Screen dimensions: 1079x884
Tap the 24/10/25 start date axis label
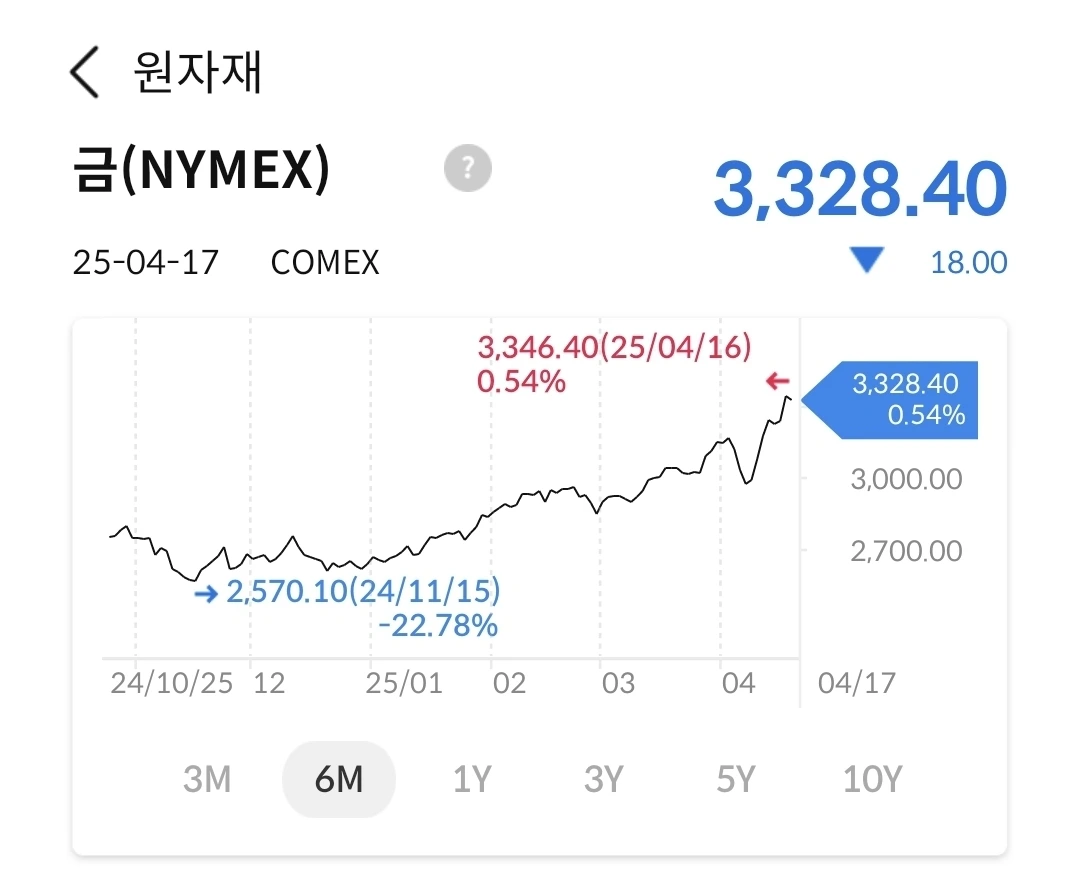point(171,684)
